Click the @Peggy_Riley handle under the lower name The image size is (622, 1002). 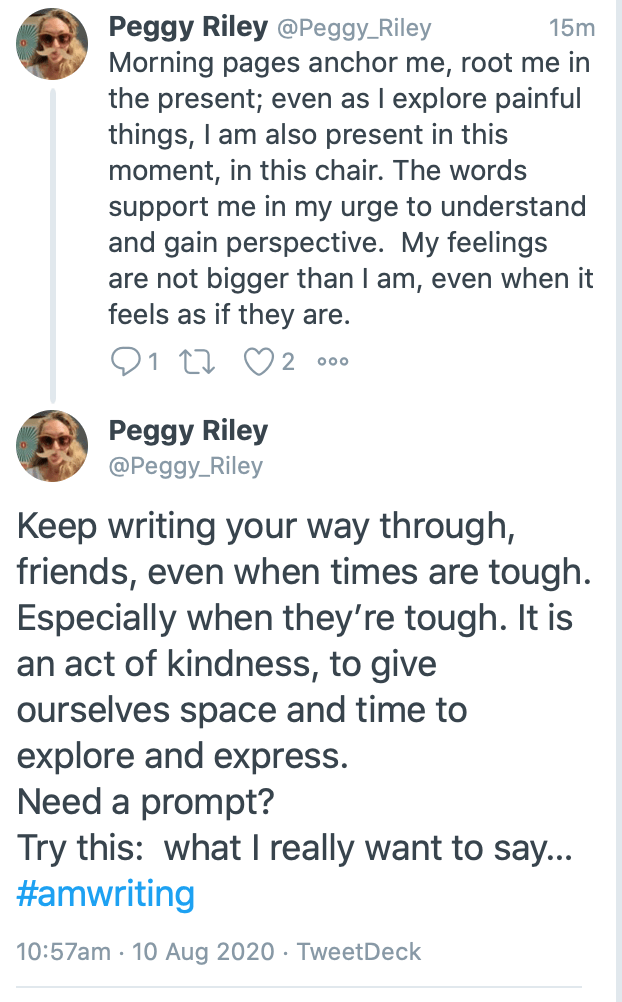click(185, 465)
